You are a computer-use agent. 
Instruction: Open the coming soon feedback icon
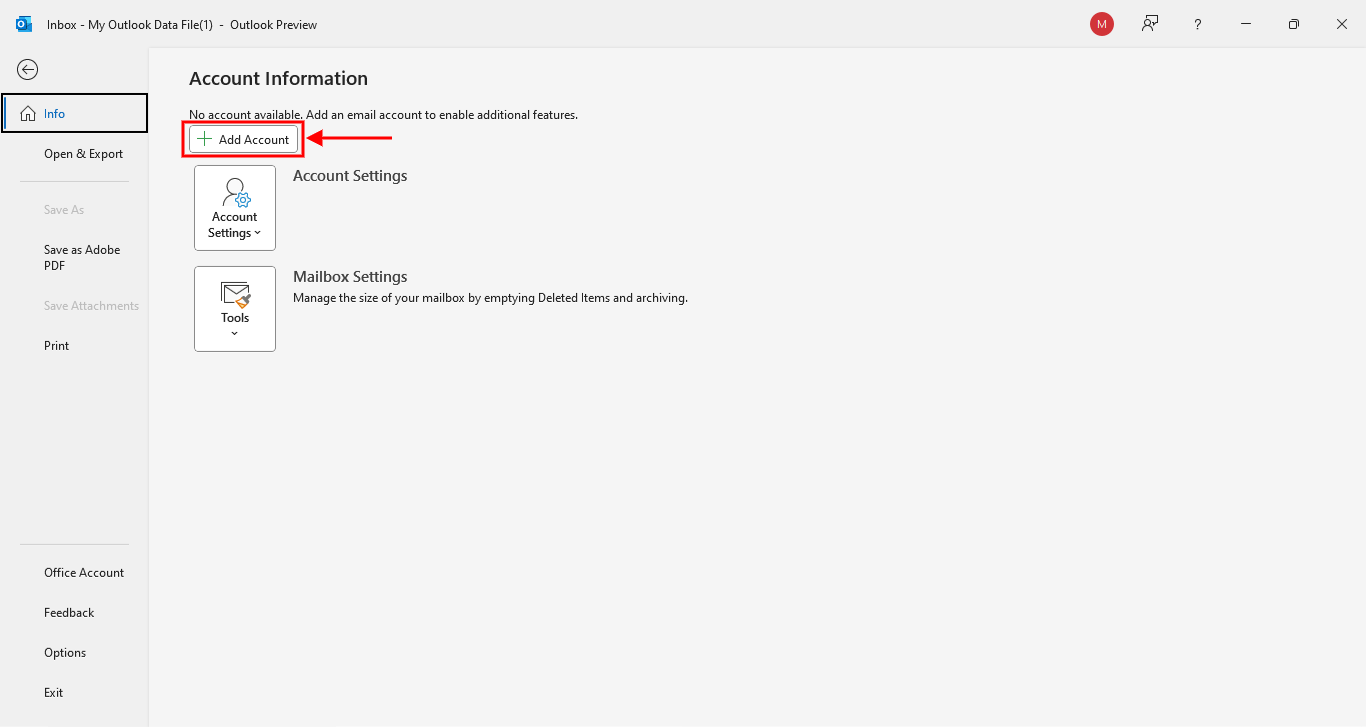click(x=1150, y=24)
